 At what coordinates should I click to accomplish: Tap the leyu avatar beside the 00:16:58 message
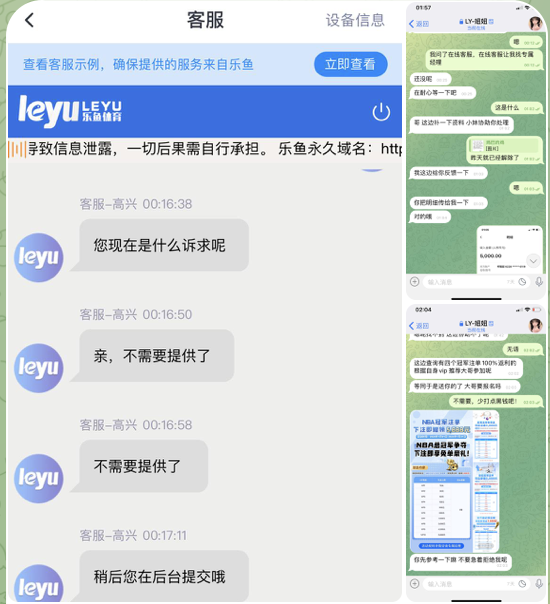click(x=39, y=478)
